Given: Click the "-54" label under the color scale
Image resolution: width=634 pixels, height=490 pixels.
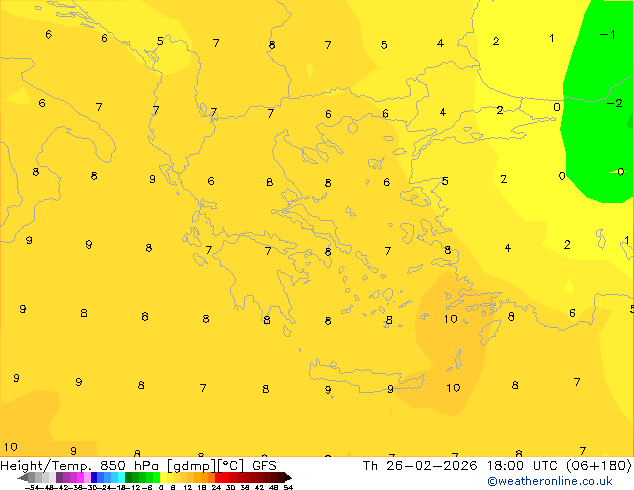Looking at the screenshot, I should pyautogui.click(x=32, y=488).
